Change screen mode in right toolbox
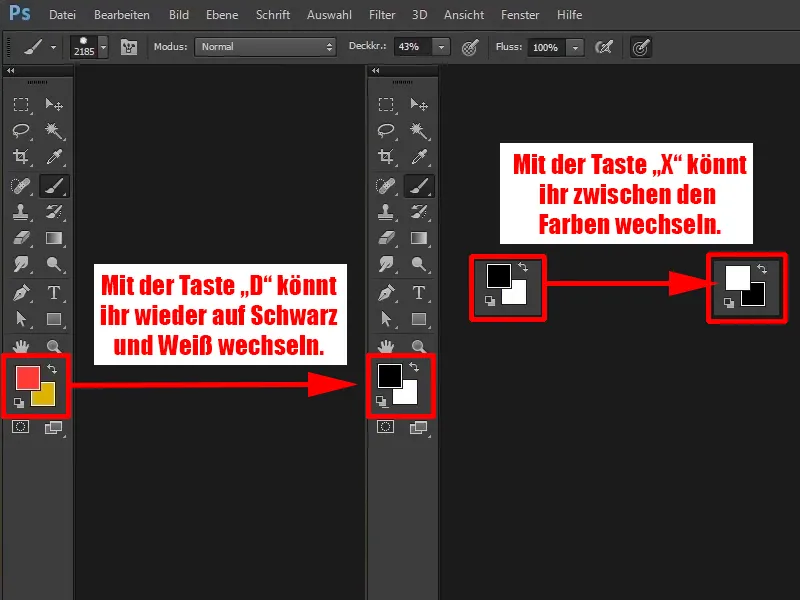Screen dimensions: 800x600 pos(418,428)
